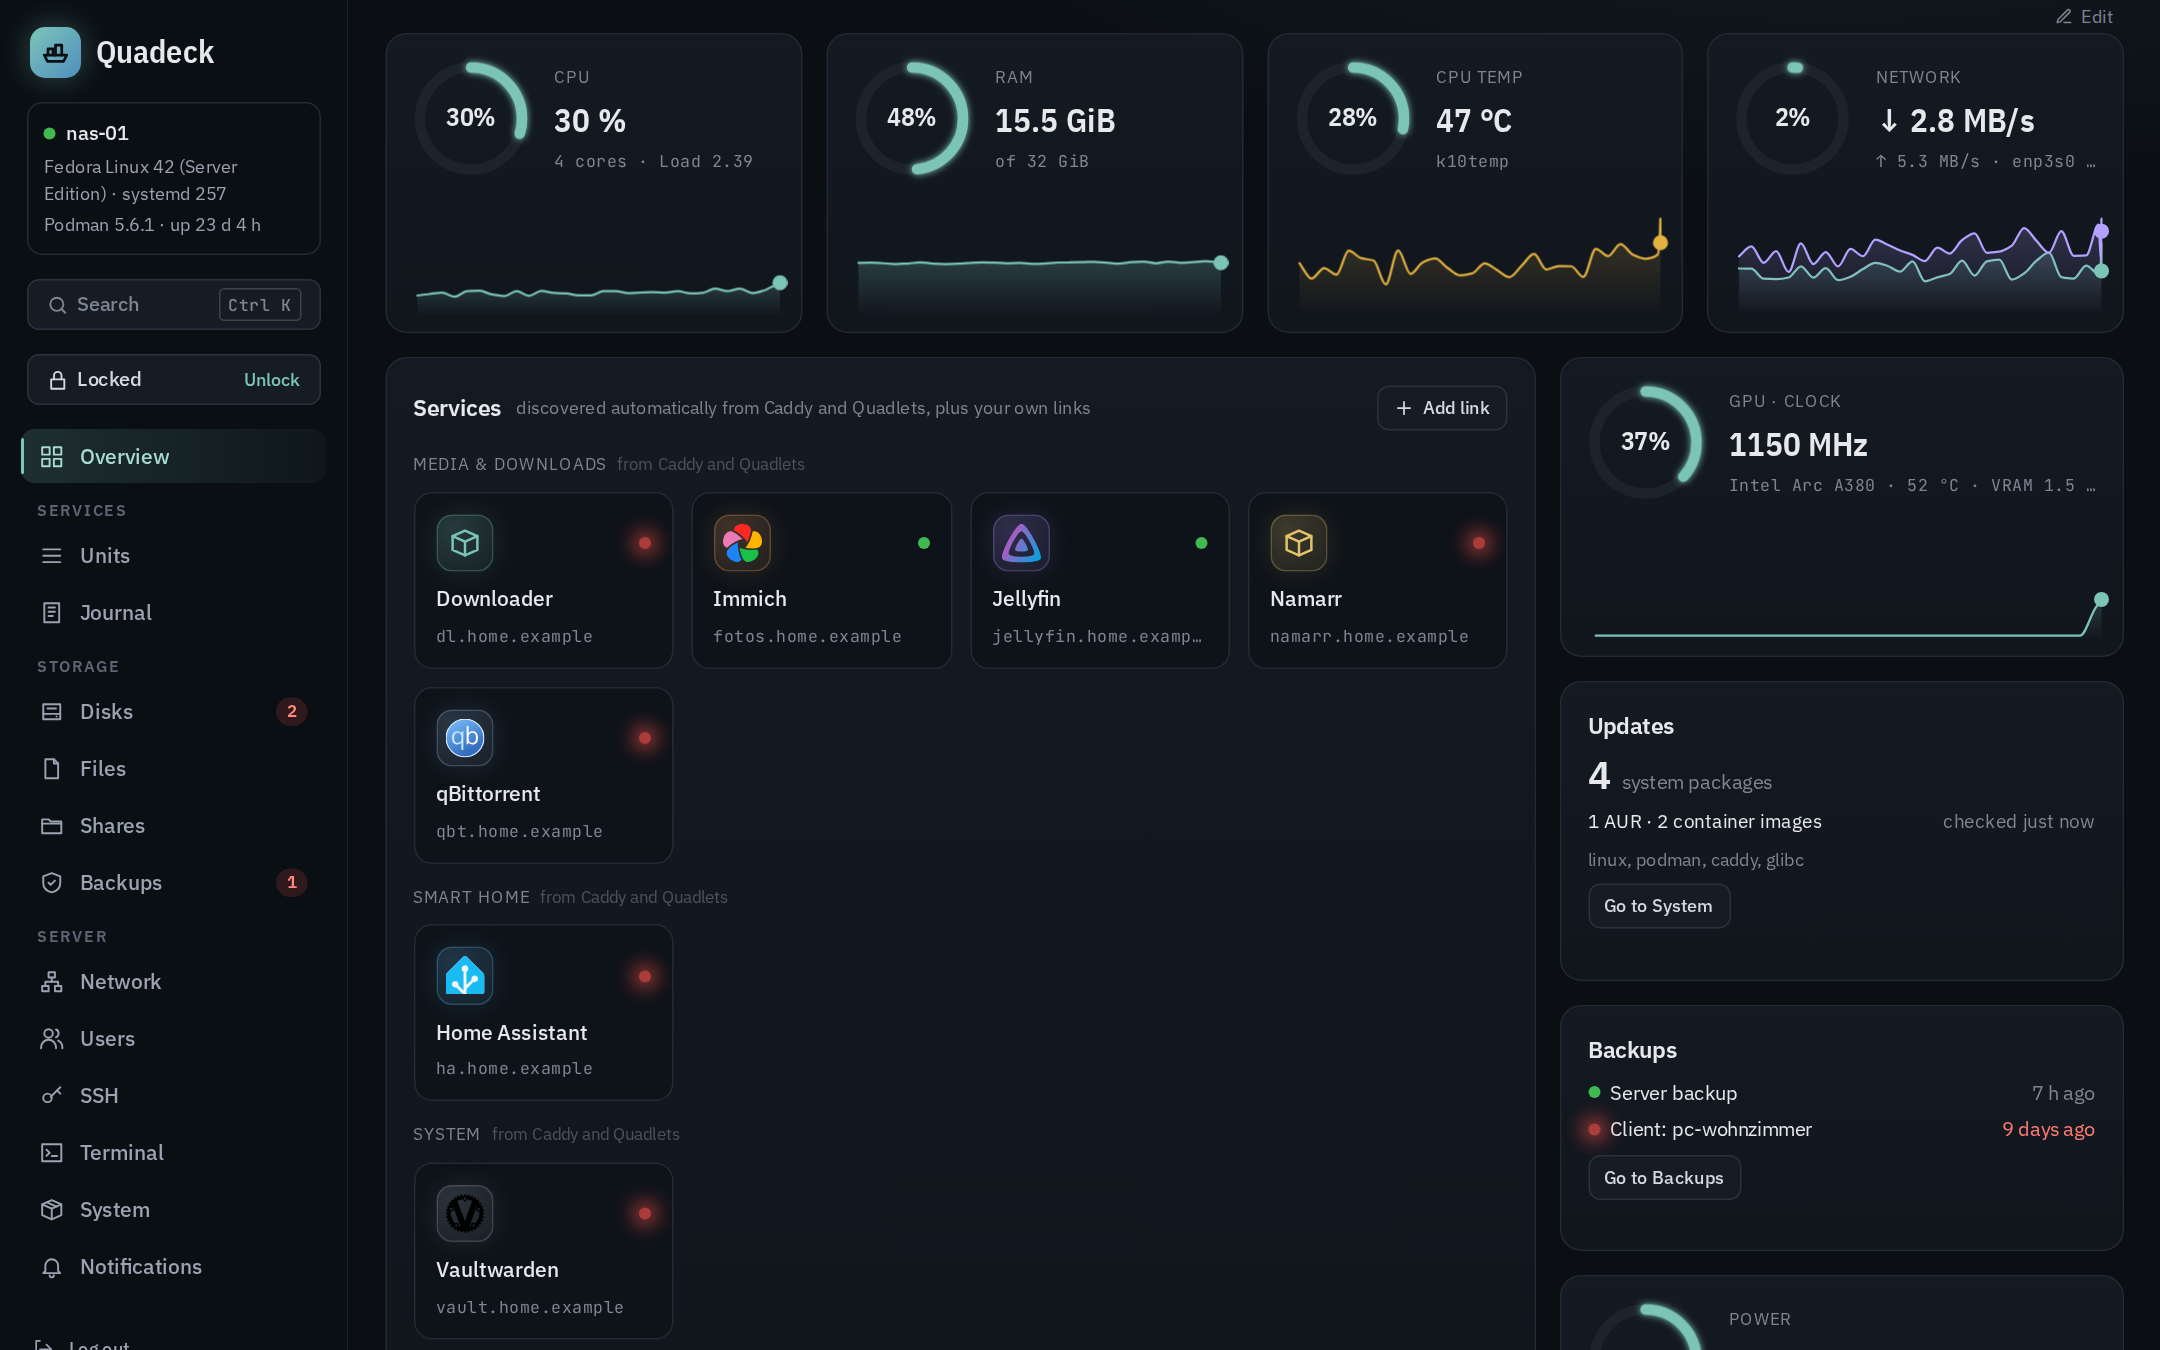Viewport: 2160px width, 1350px height.
Task: Click the RAM 48% gauge ring
Action: pos(912,118)
